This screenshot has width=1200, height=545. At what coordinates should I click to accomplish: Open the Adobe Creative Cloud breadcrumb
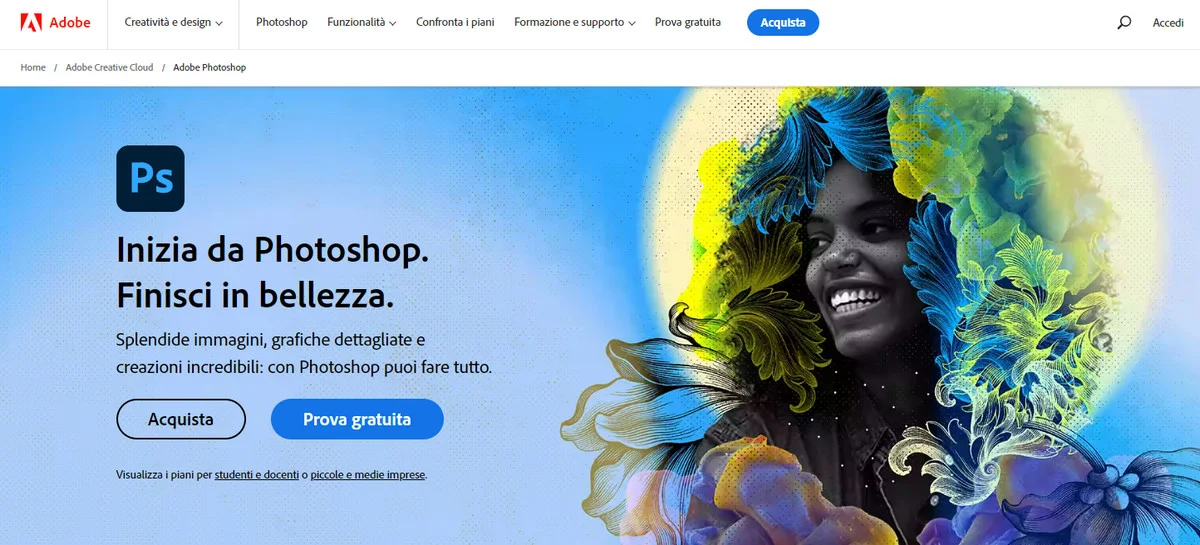coord(109,67)
